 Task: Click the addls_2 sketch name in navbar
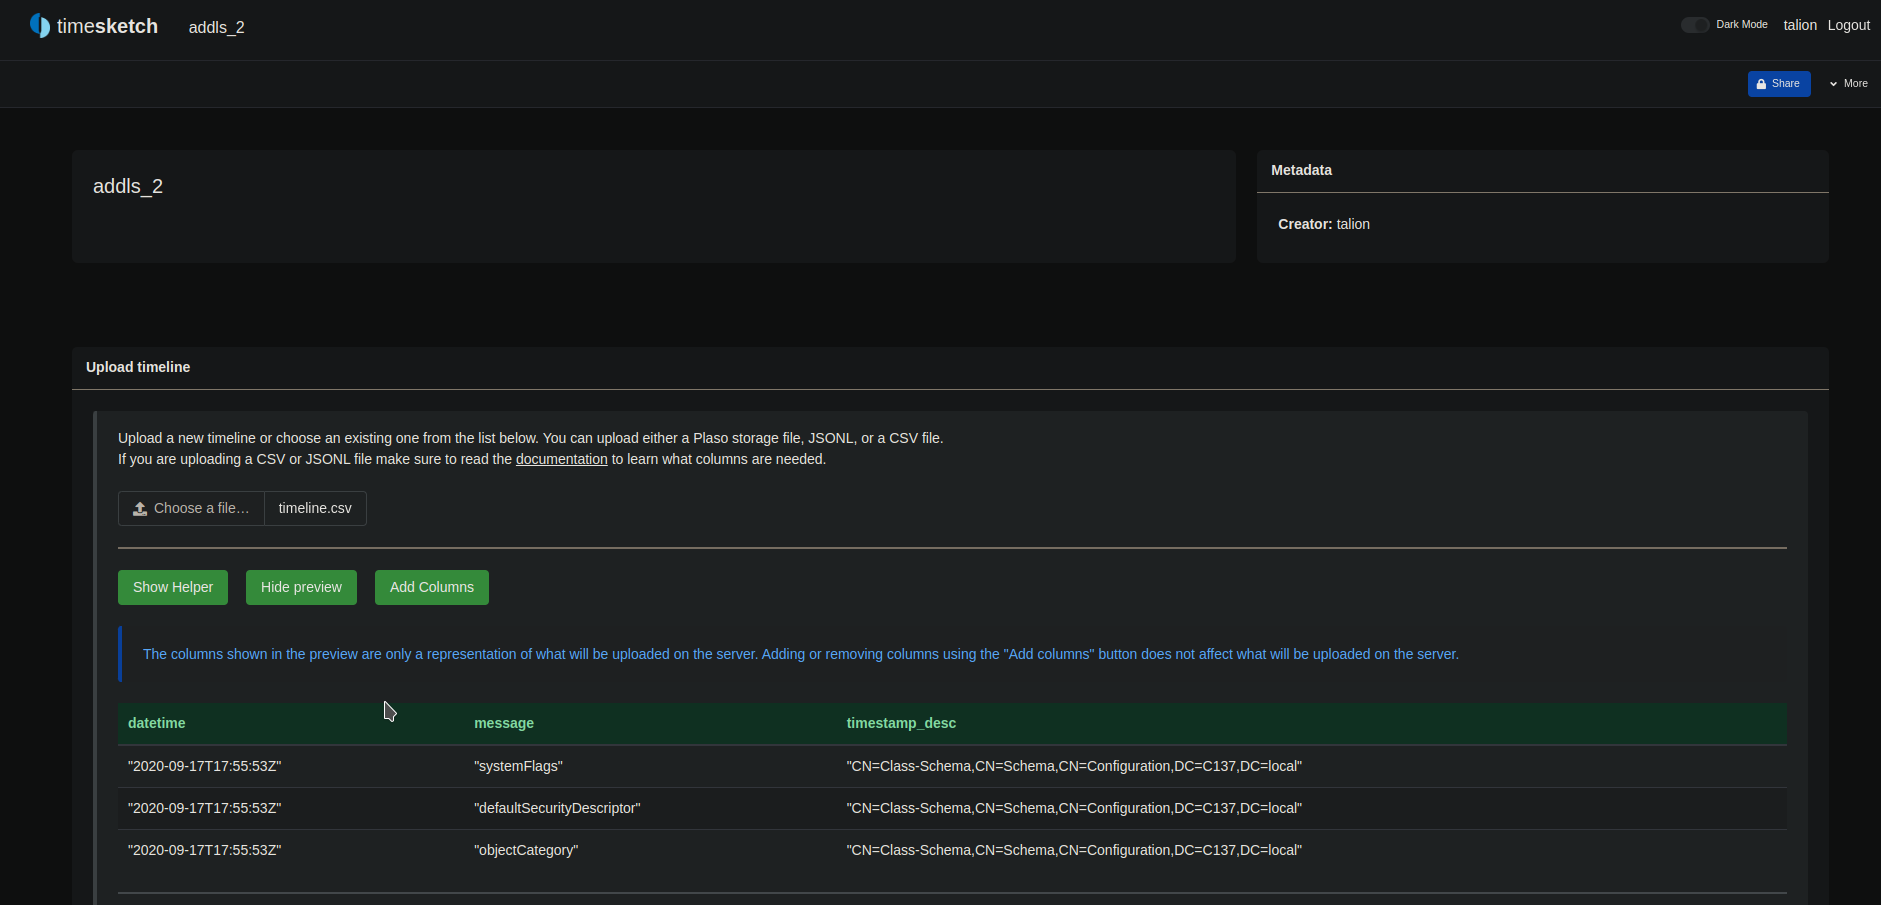pos(216,27)
